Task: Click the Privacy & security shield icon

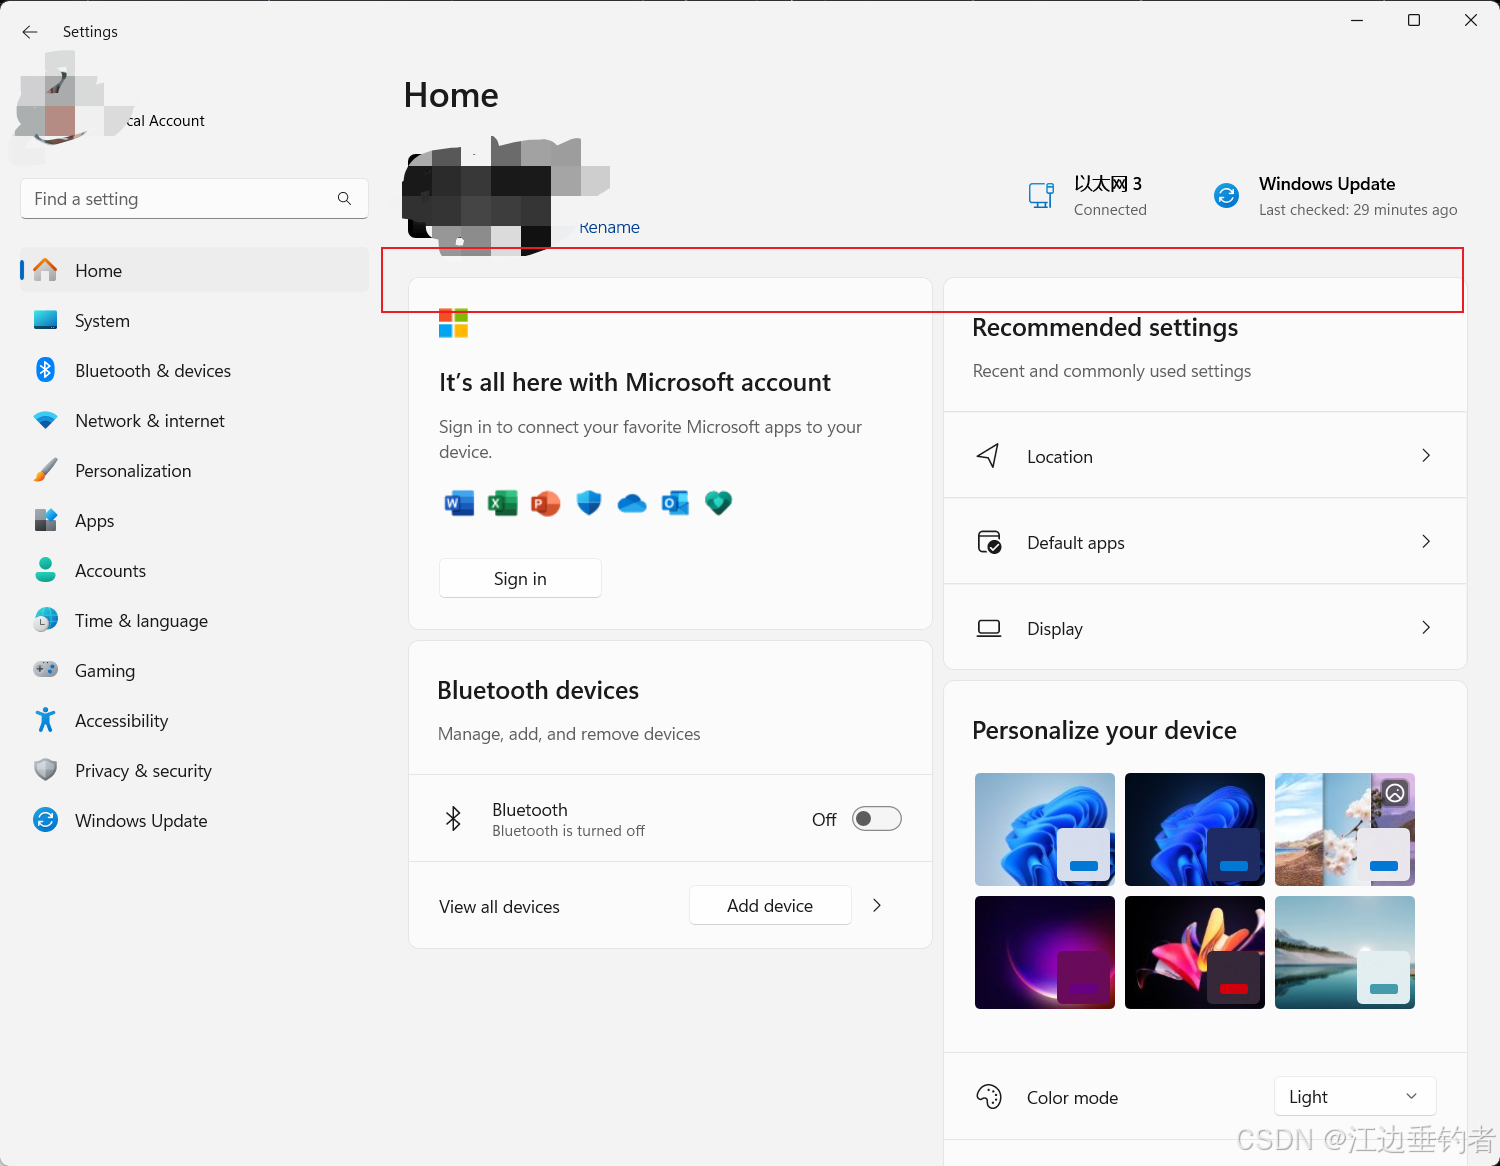Action: (45, 770)
